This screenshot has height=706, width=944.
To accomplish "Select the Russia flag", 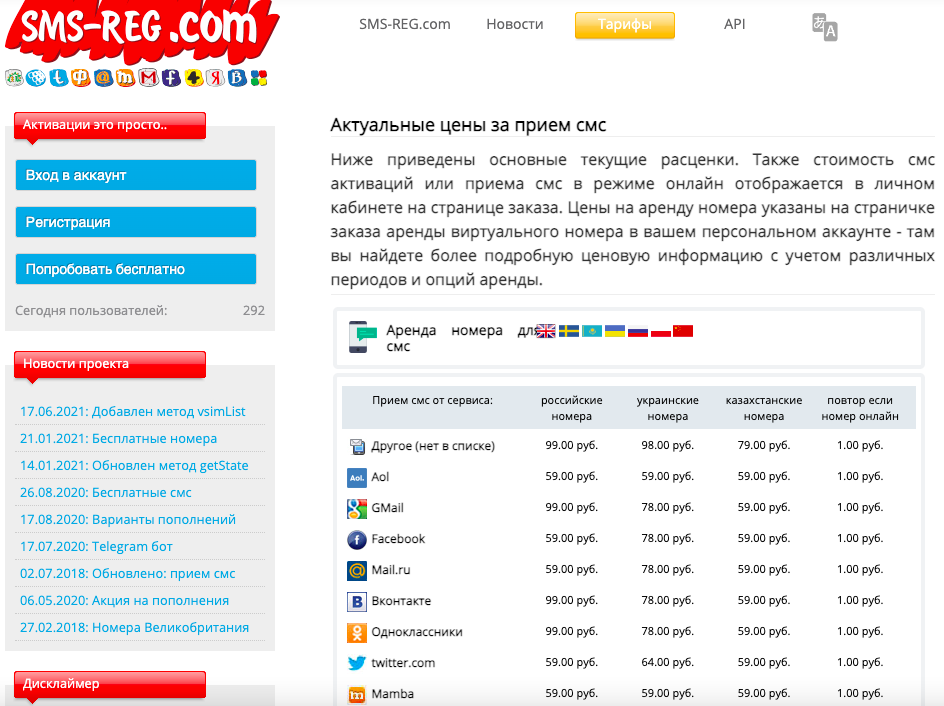I will coord(638,331).
